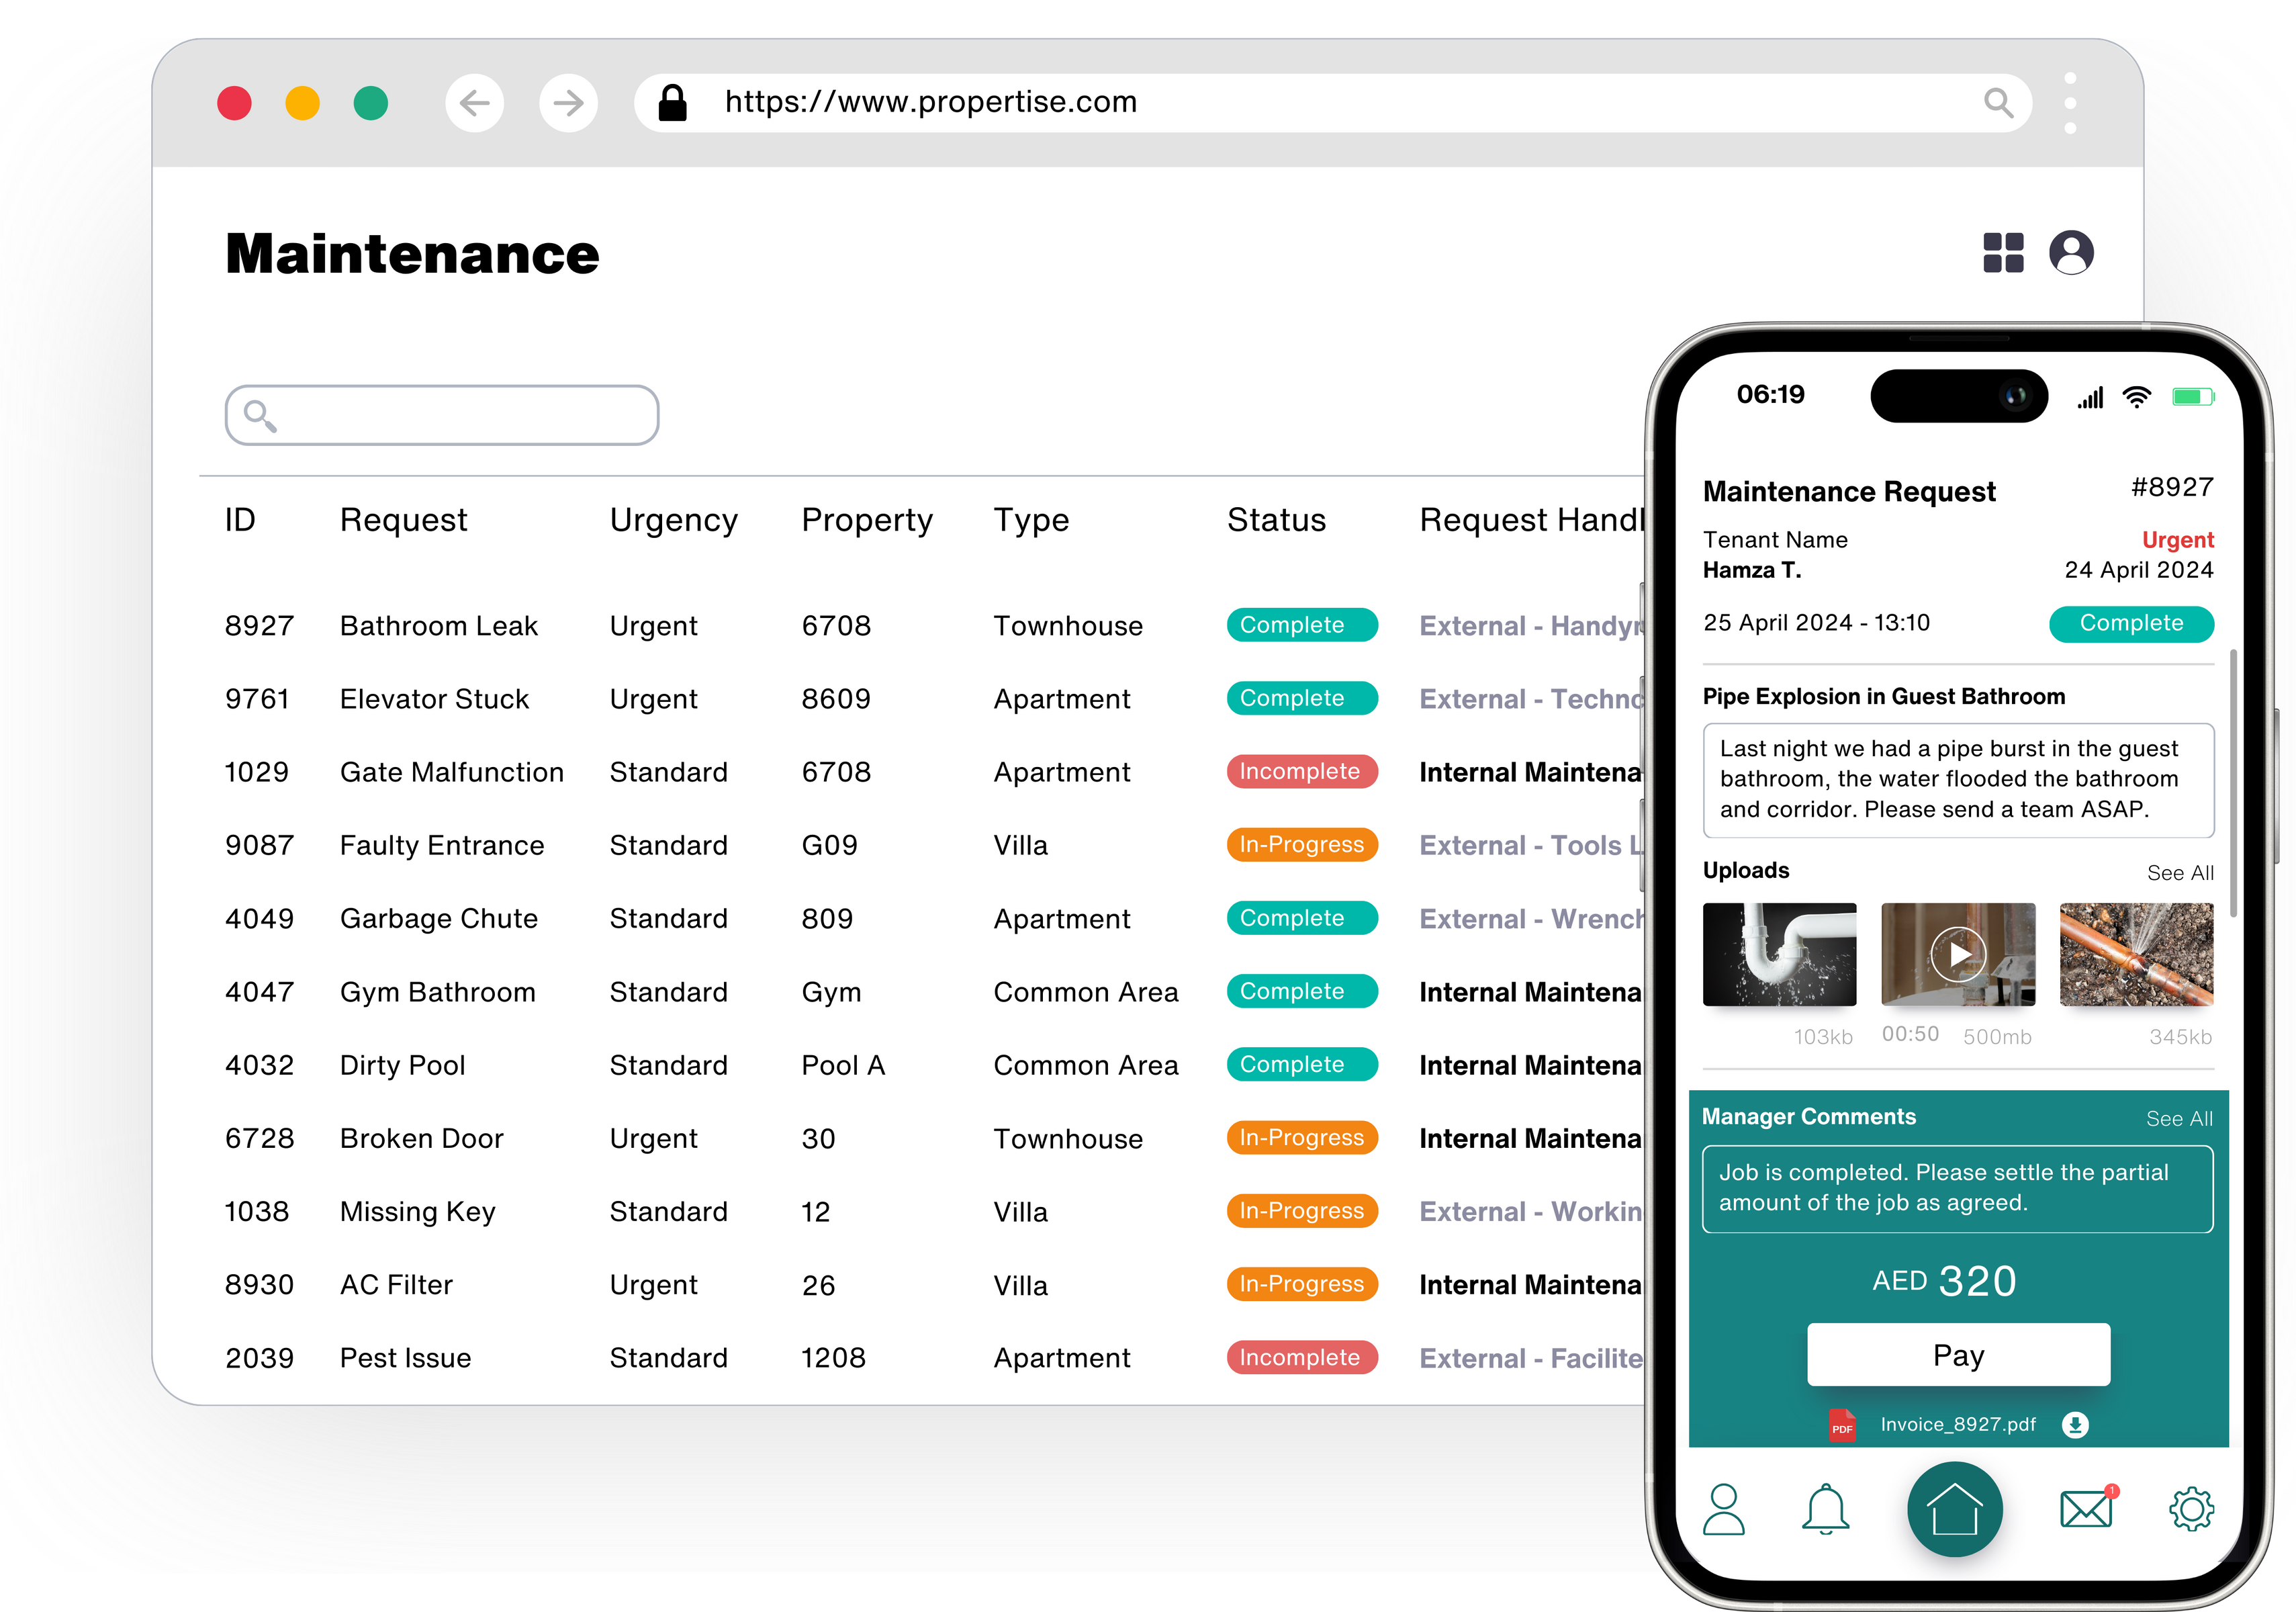Click Complete badge for Elevator Stuck row
This screenshot has height=1612, width=2296.
[x=1302, y=698]
